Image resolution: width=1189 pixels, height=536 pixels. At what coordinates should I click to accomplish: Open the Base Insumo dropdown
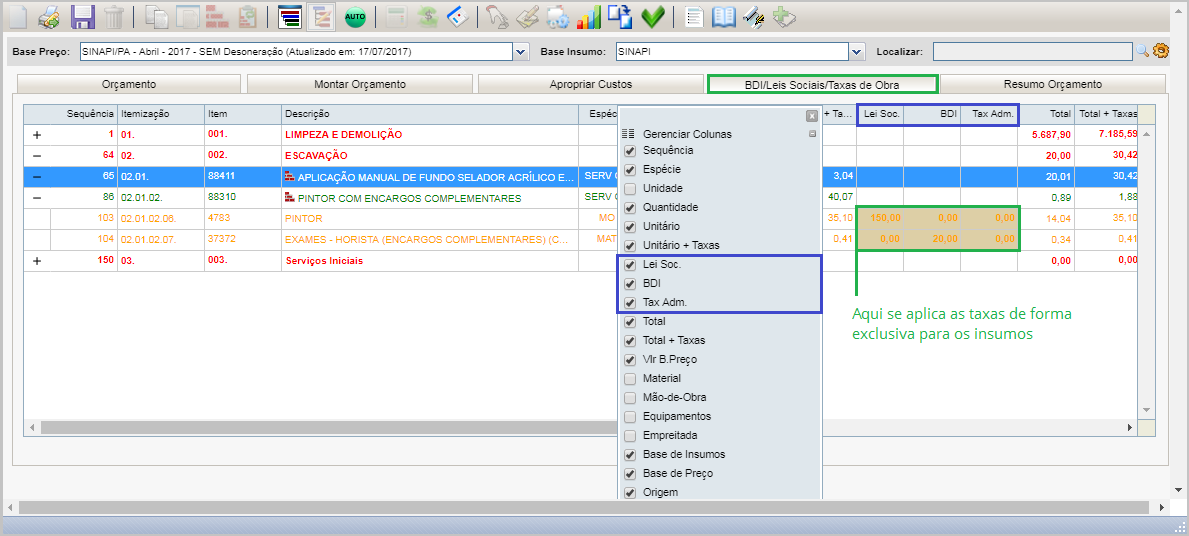coord(857,52)
